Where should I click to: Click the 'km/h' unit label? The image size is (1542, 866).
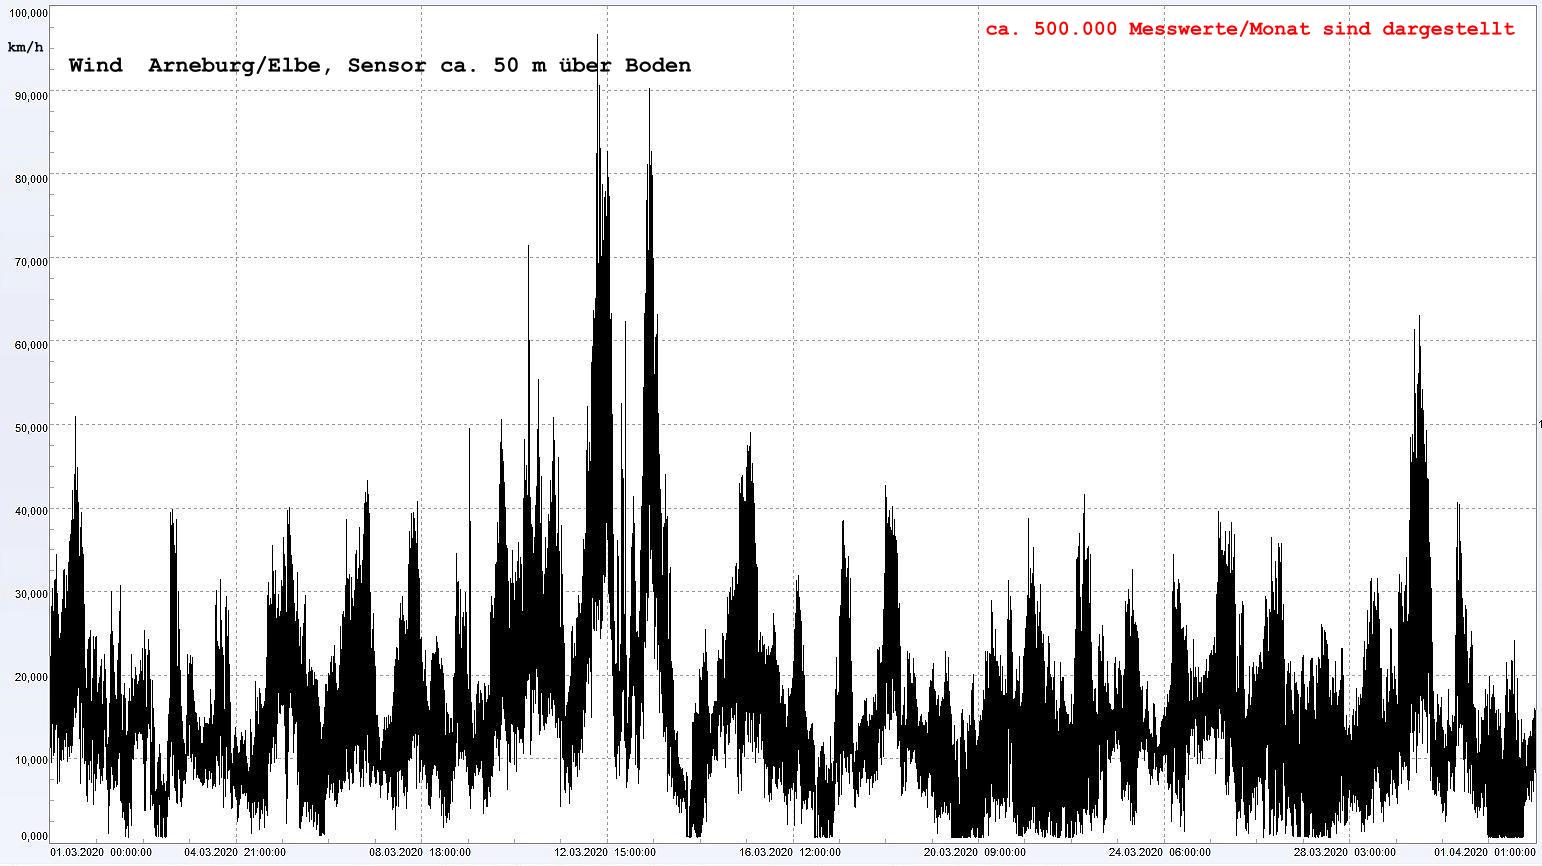(25, 47)
